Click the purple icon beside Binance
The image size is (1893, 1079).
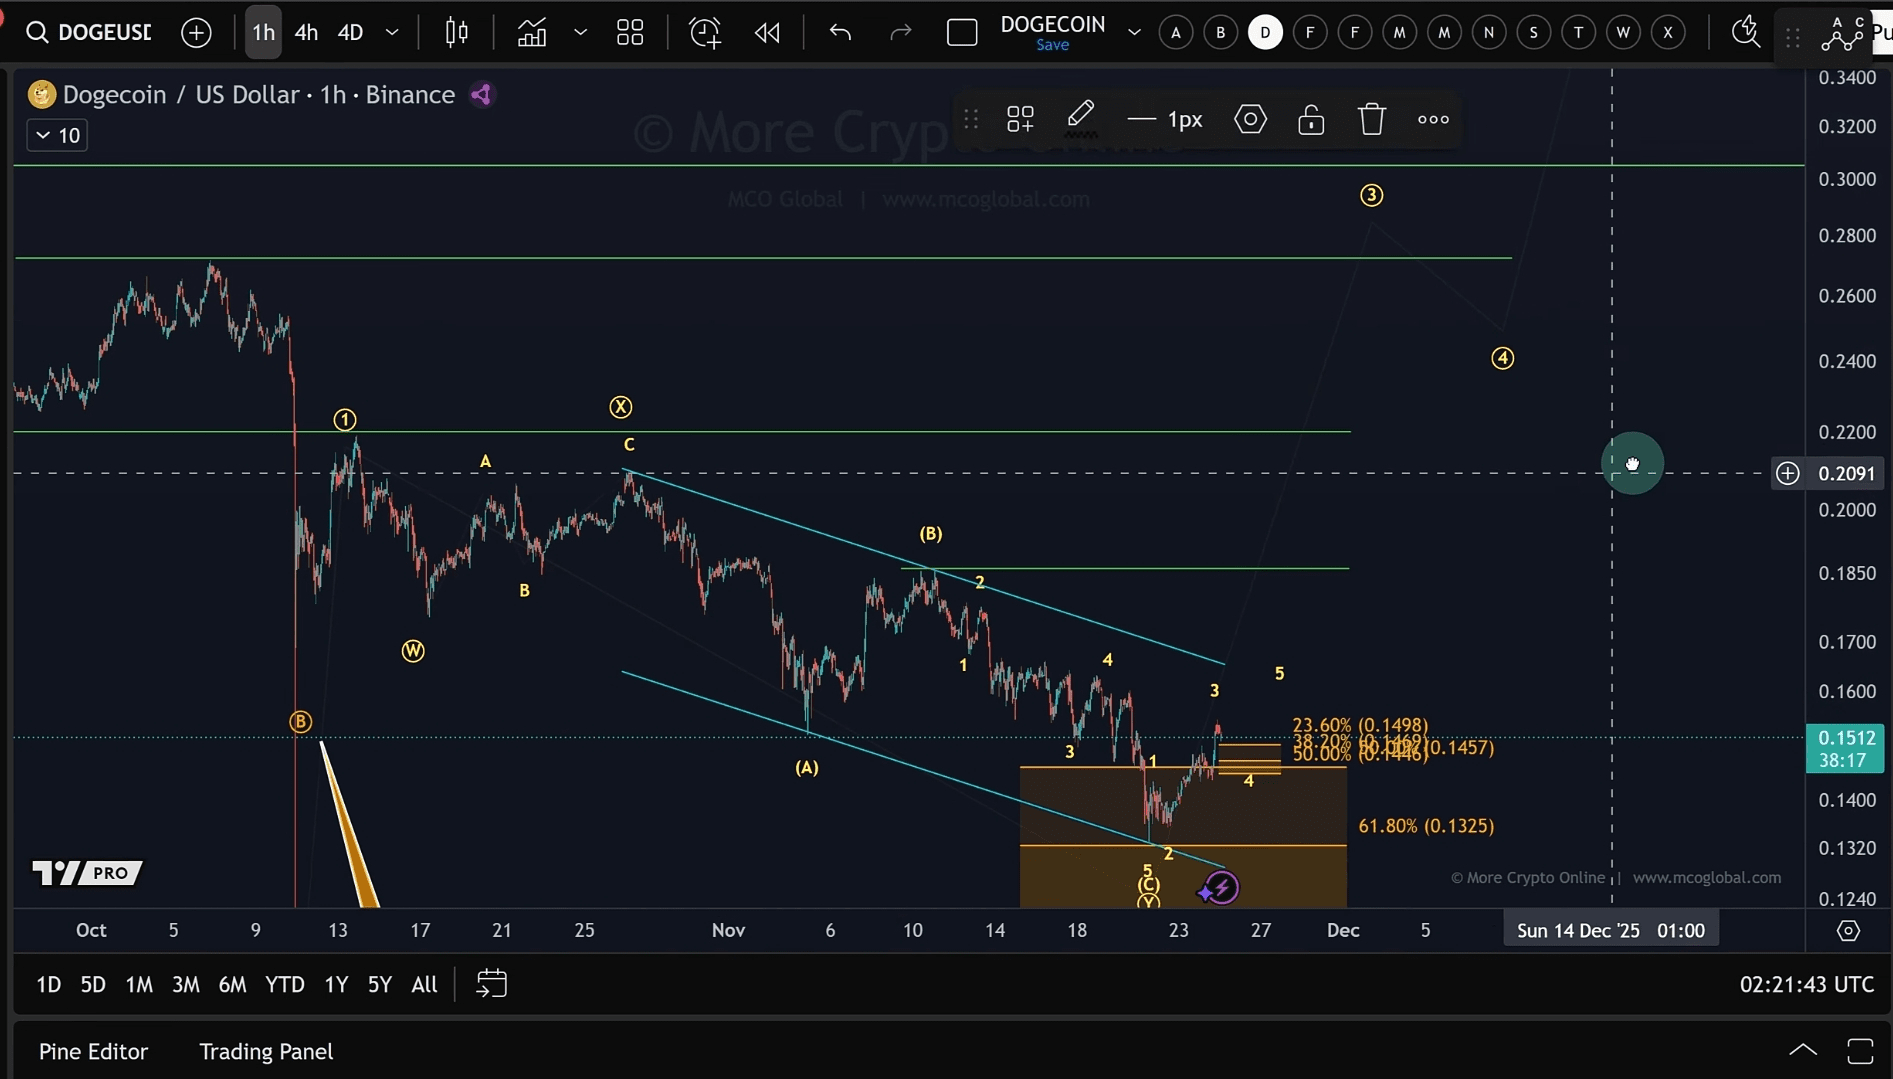click(481, 95)
